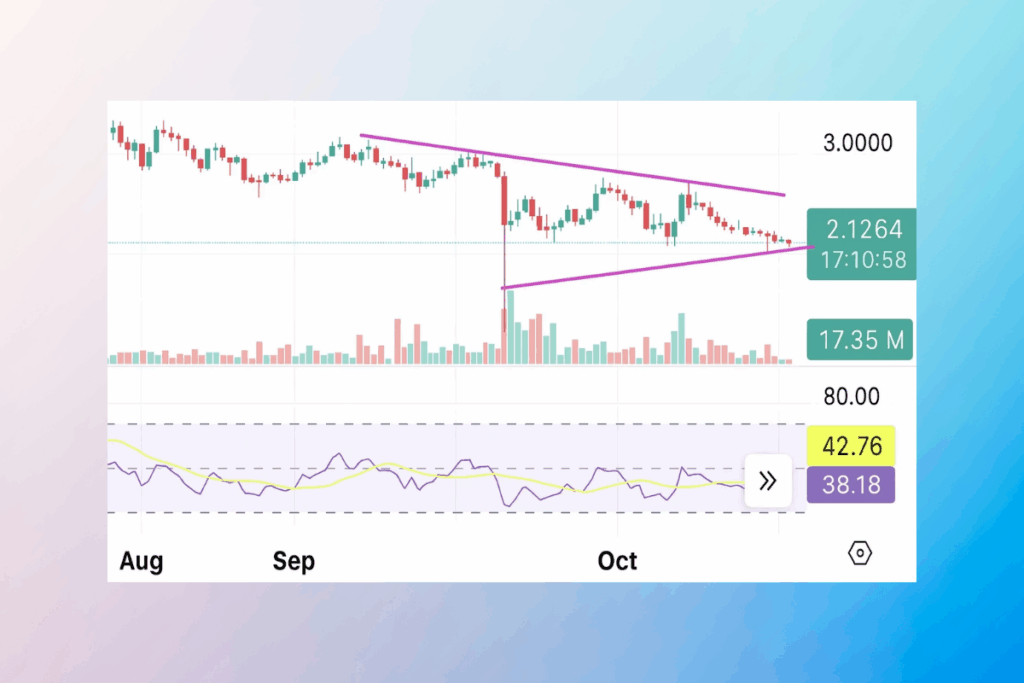The height and width of the screenshot is (683, 1024).
Task: Click the yellow RSI value 42.76
Action: click(851, 446)
